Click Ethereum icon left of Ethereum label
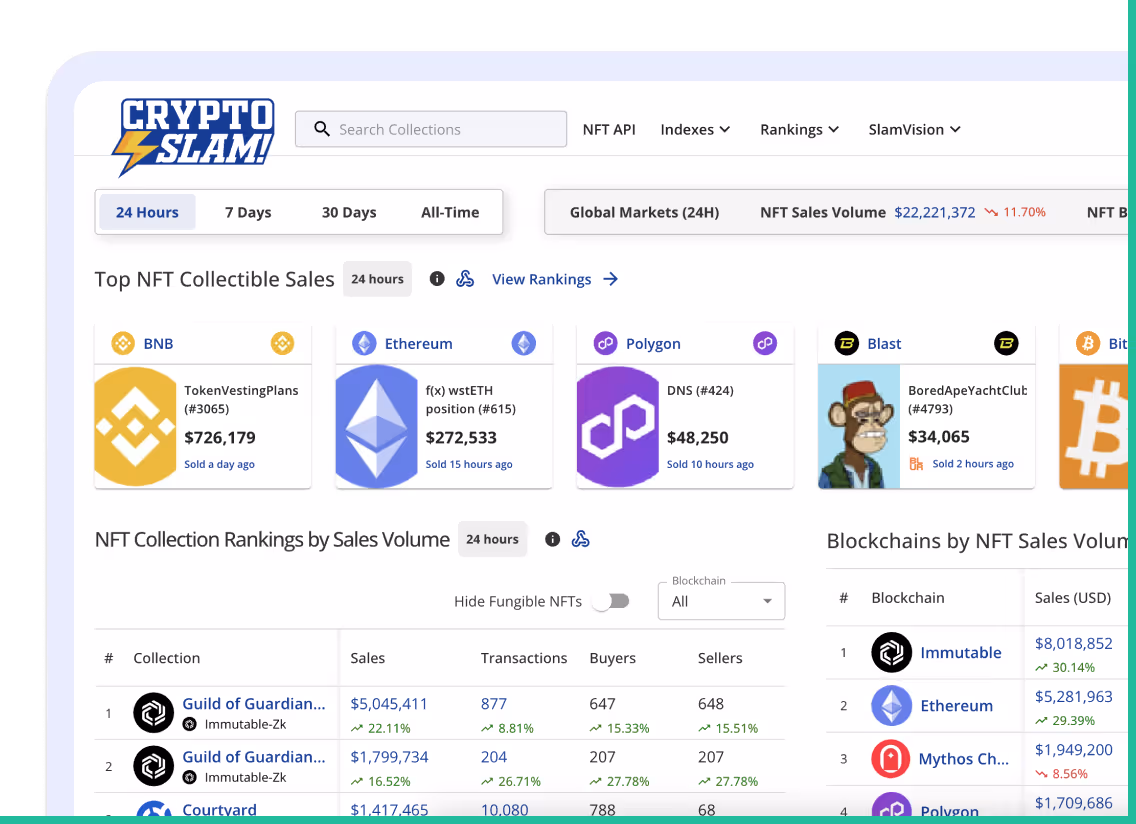Image resolution: width=1136 pixels, height=824 pixels. 364,343
